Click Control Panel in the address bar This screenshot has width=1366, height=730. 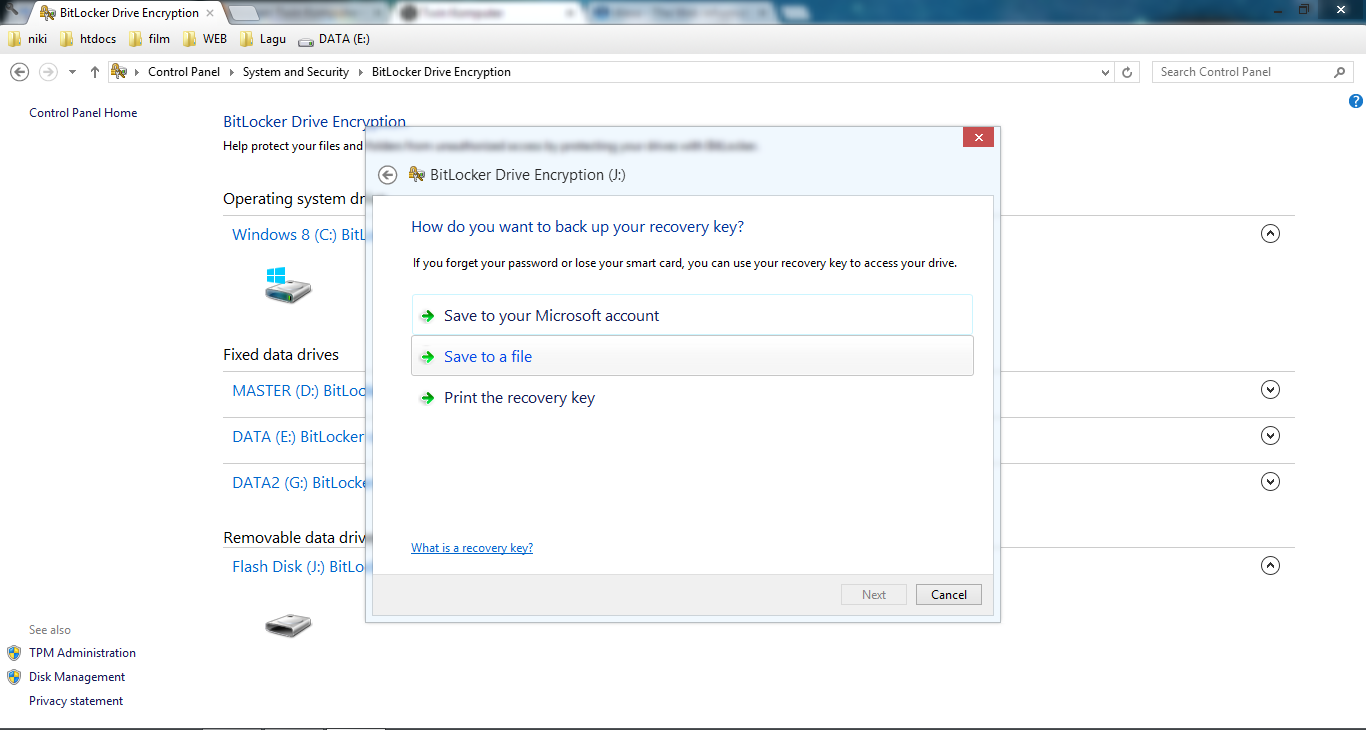click(184, 72)
